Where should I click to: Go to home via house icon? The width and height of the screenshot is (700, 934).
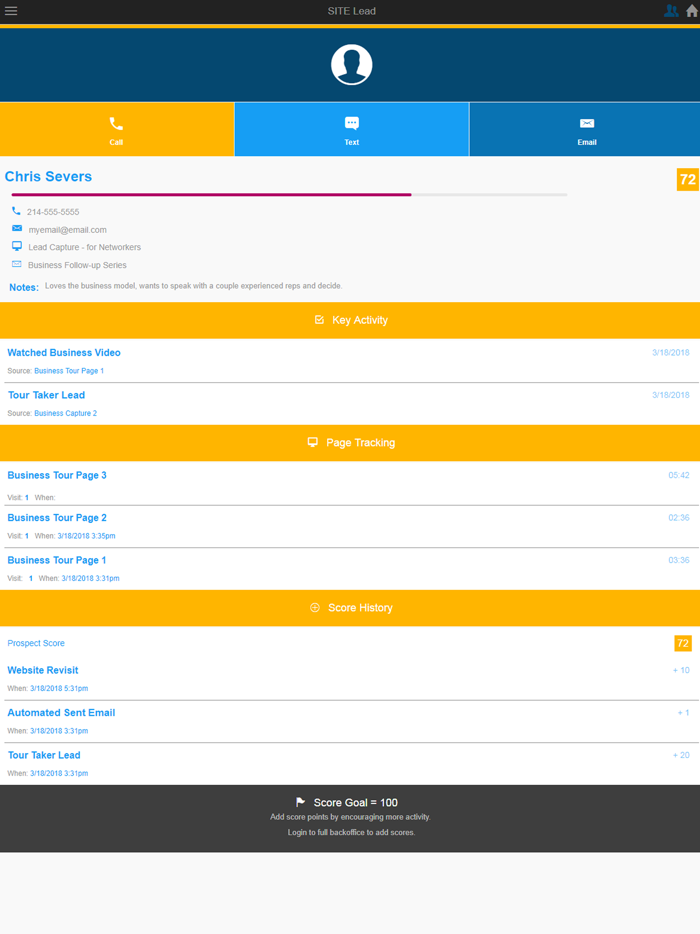(x=691, y=11)
